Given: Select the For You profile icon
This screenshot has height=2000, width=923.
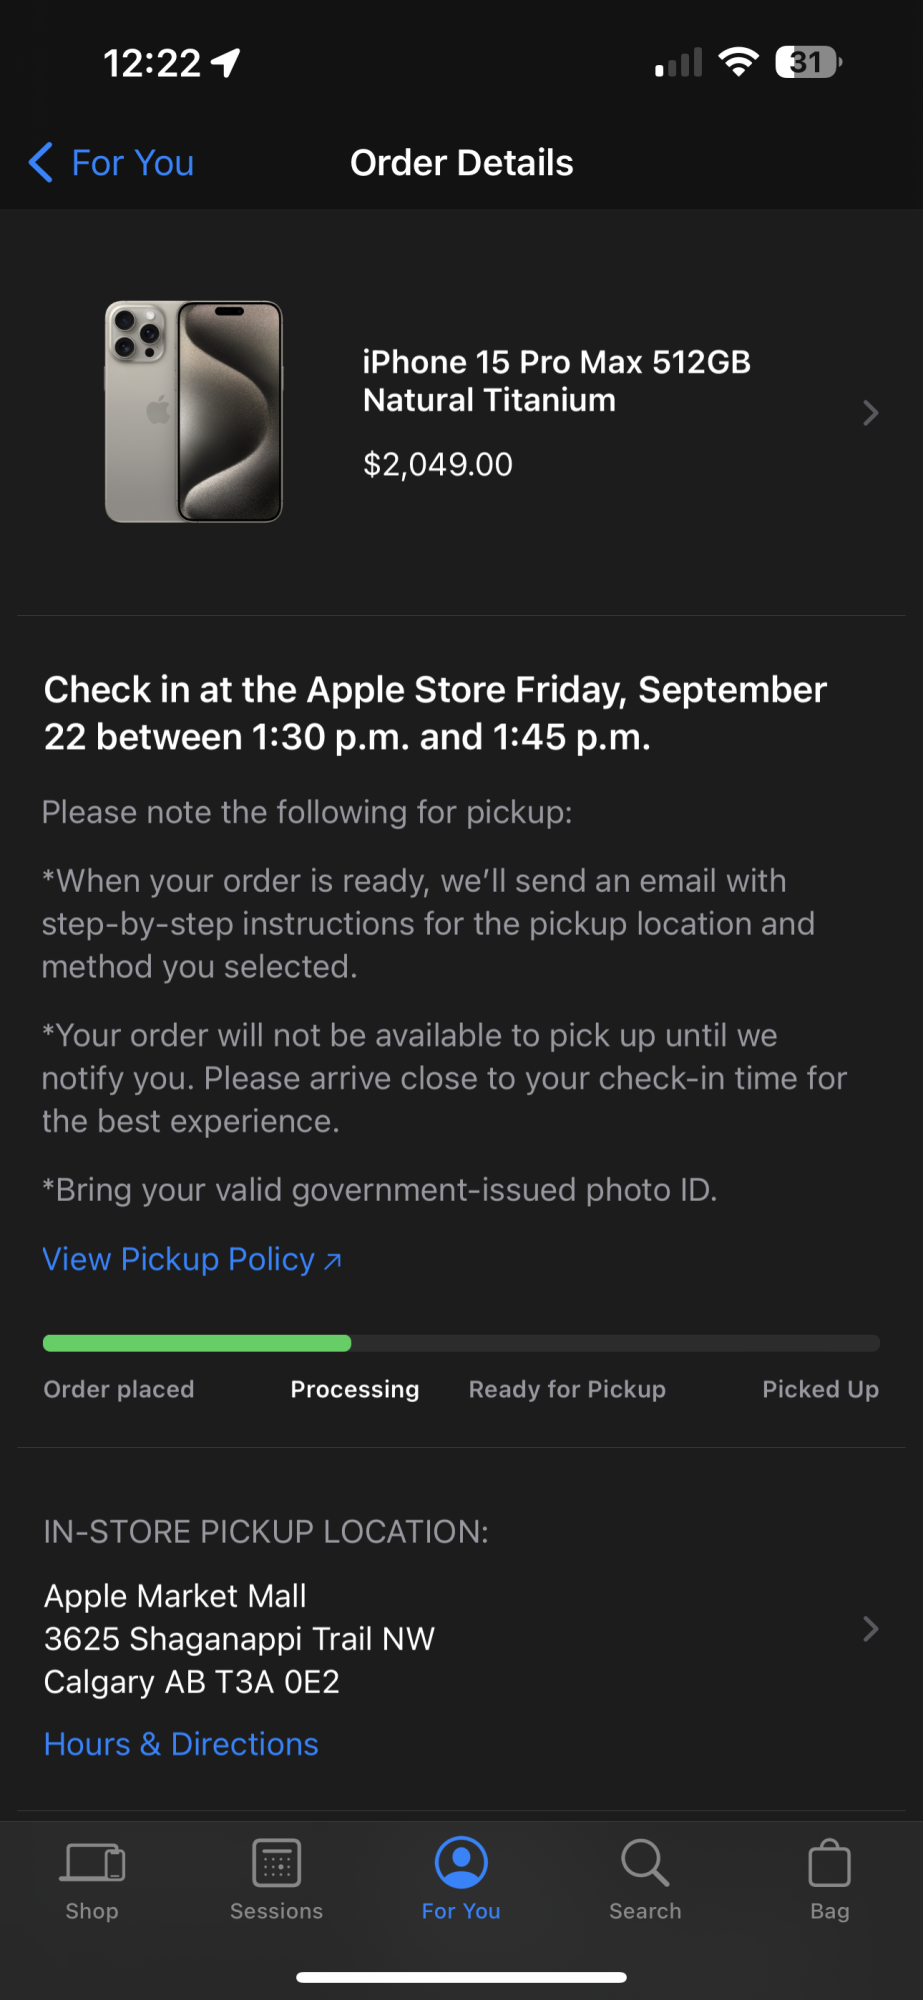Looking at the screenshot, I should click(x=461, y=1864).
